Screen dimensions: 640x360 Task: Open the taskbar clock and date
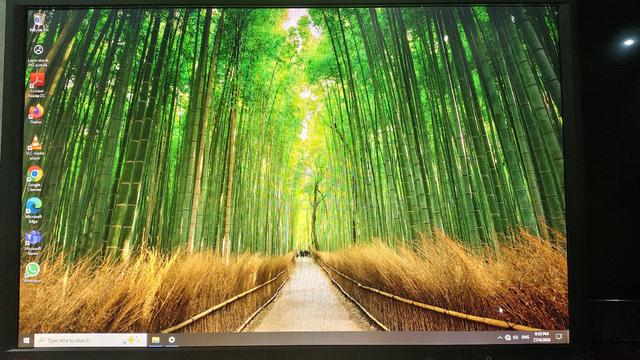click(x=542, y=337)
